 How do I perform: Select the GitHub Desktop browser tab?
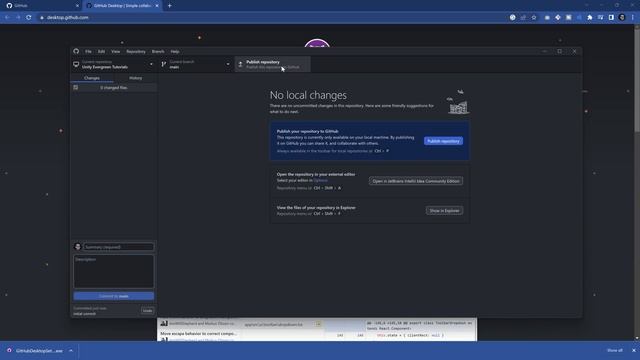click(122, 6)
